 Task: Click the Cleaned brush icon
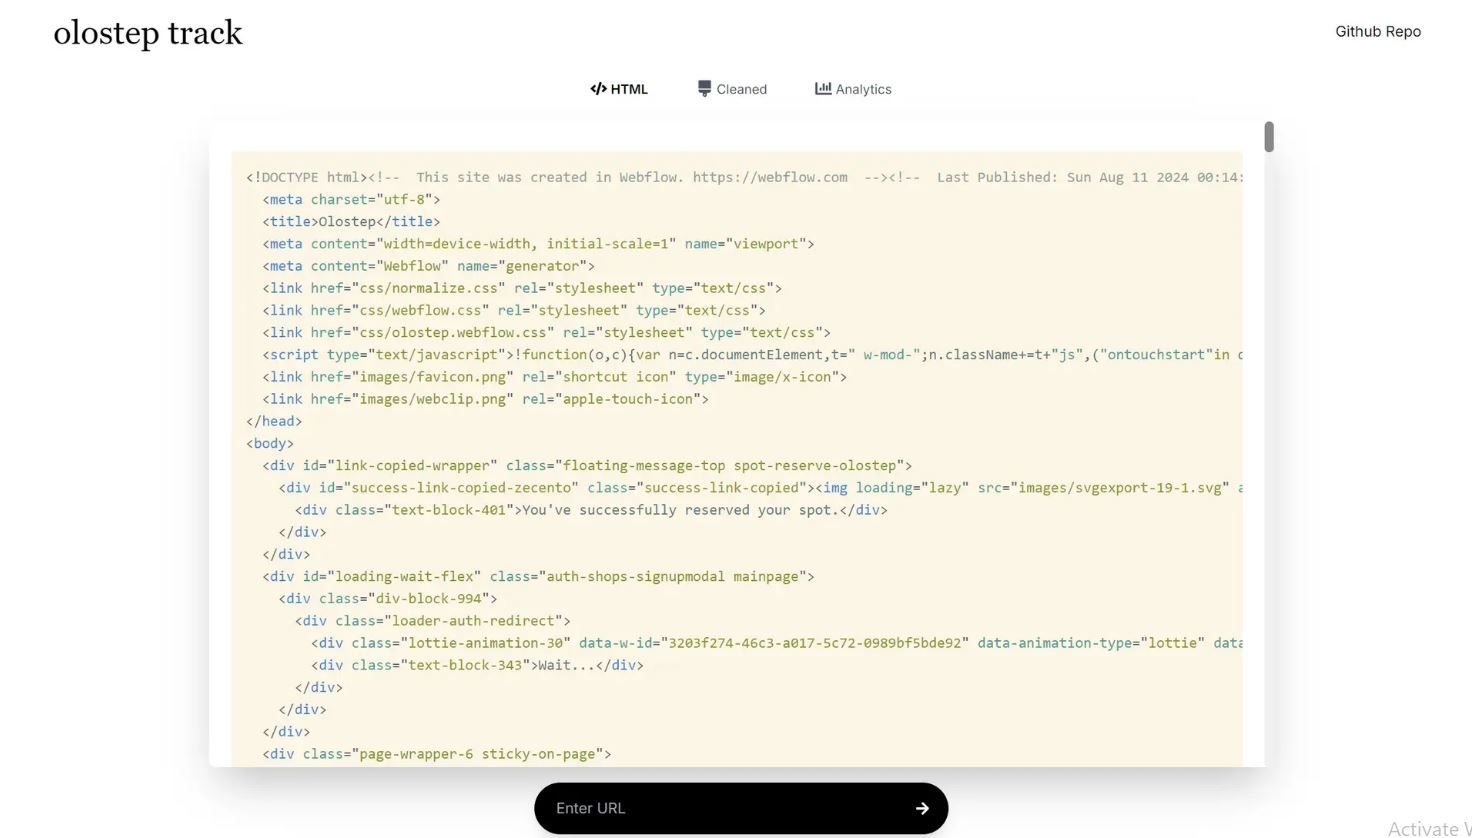(x=705, y=89)
